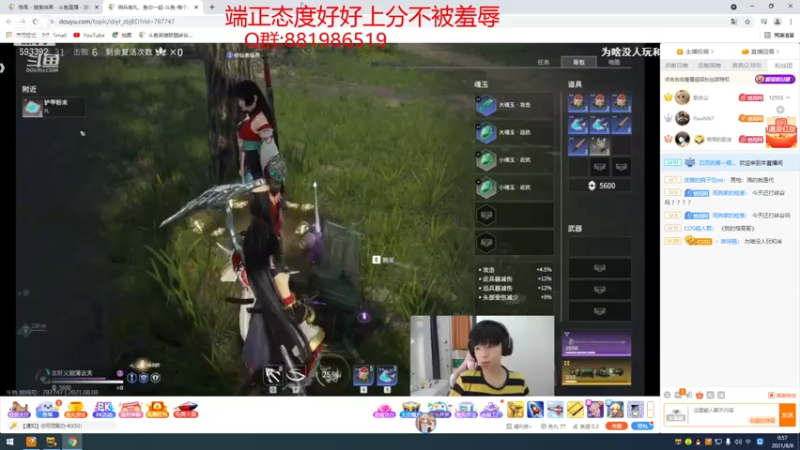
Task: Click the pink heart gift icon
Action: pos(384,410)
